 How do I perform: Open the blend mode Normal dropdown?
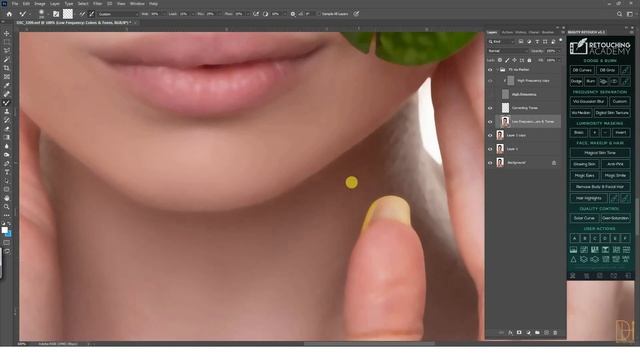pos(507,51)
